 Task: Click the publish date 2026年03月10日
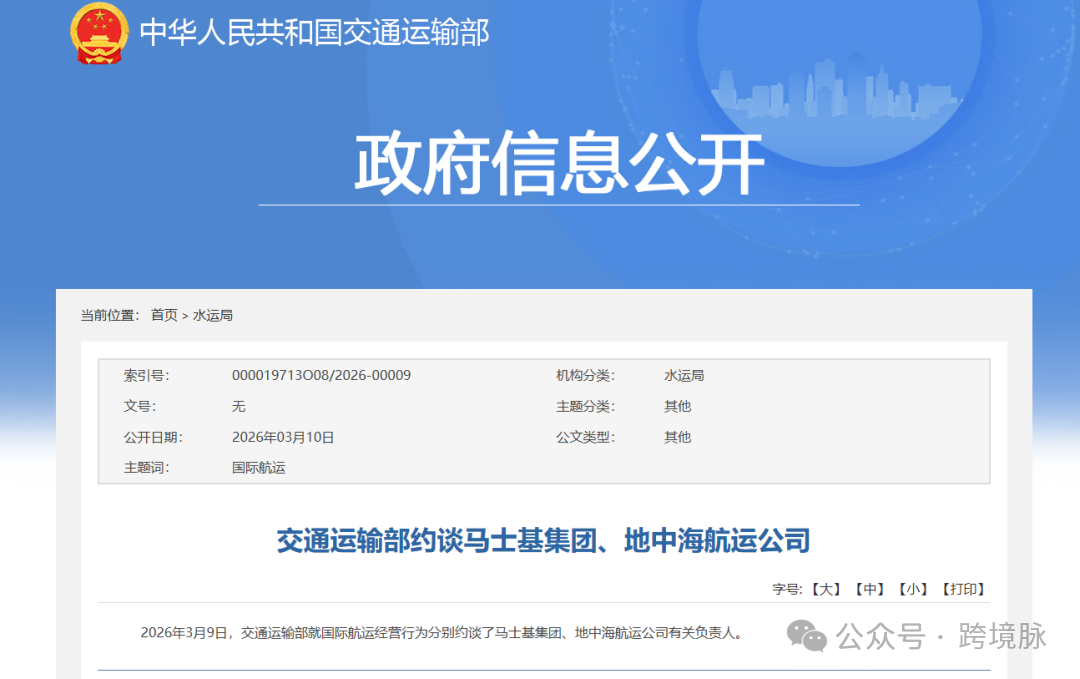click(x=283, y=437)
